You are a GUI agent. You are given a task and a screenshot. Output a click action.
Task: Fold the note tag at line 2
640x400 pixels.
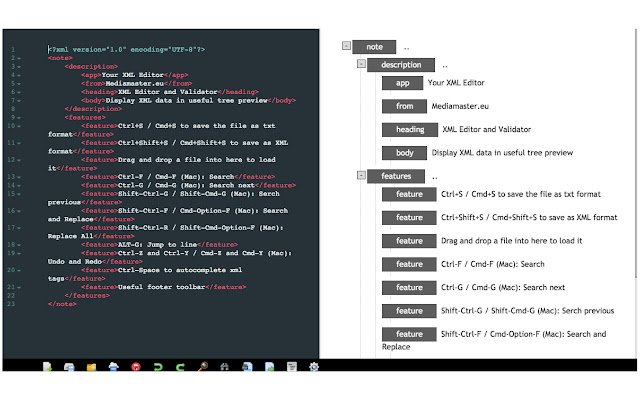[19, 58]
